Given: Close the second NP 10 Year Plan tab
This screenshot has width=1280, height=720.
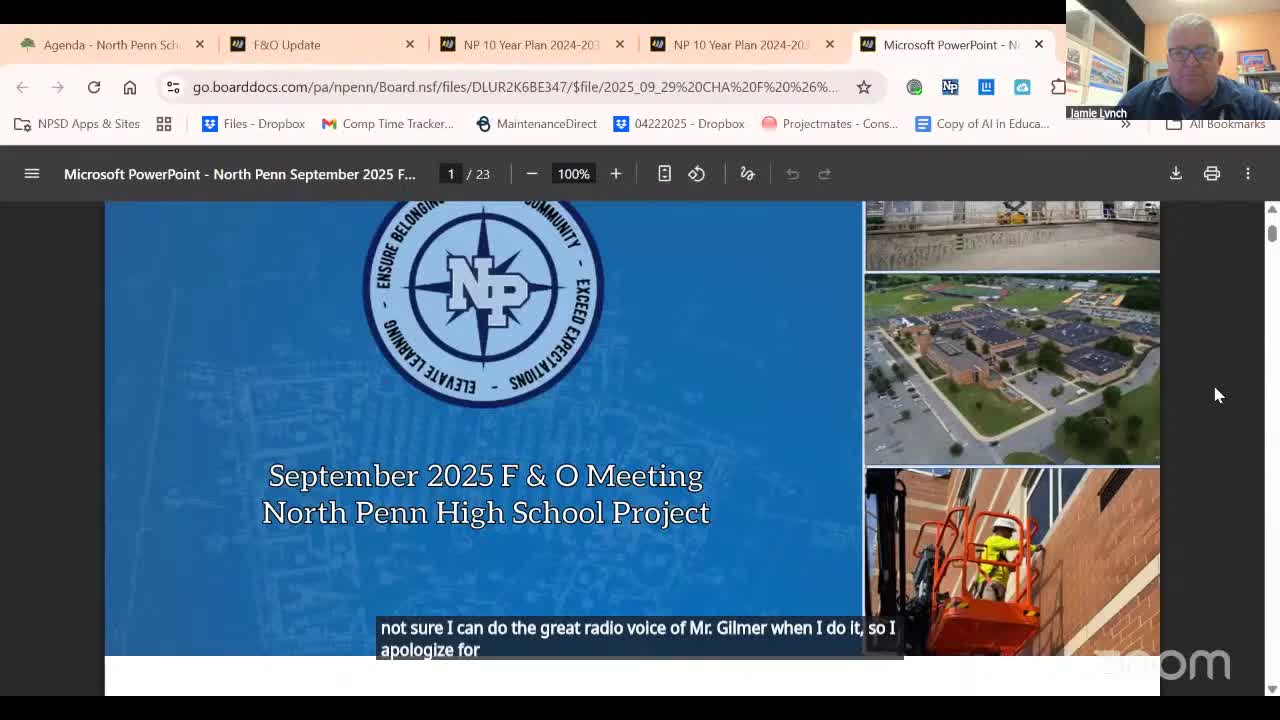Looking at the screenshot, I should pyautogui.click(x=830, y=45).
